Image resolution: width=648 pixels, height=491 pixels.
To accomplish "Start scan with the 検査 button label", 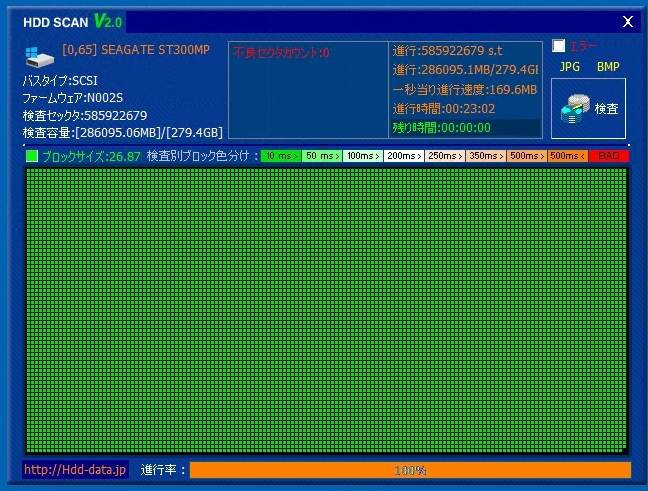I will [606, 109].
